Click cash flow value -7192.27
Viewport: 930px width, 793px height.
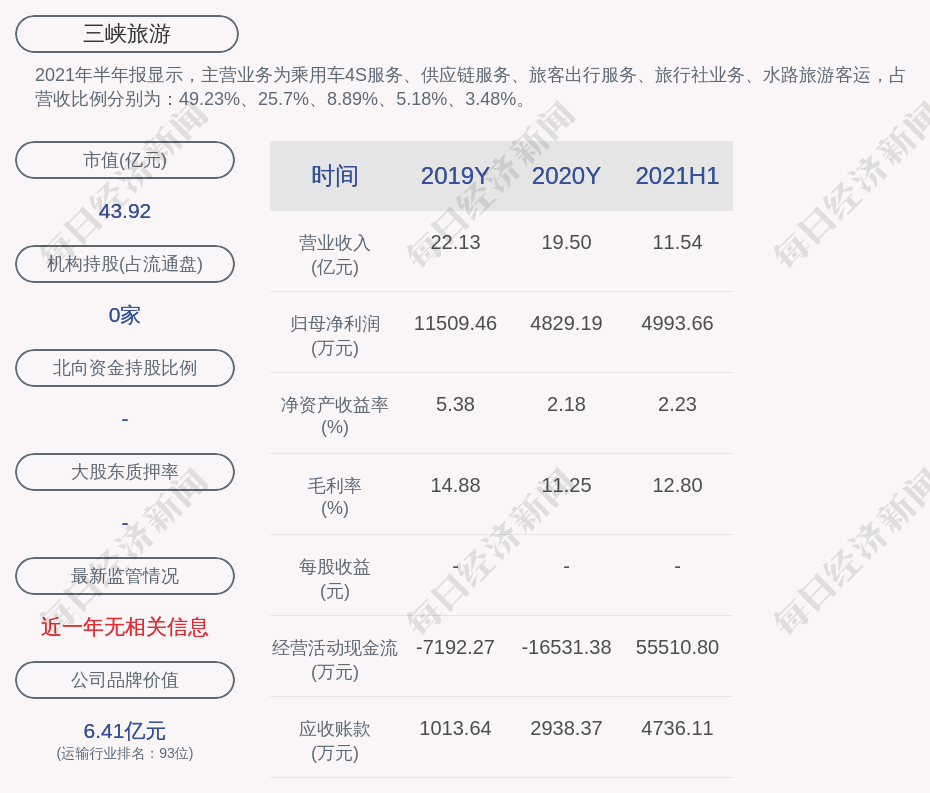coord(455,647)
